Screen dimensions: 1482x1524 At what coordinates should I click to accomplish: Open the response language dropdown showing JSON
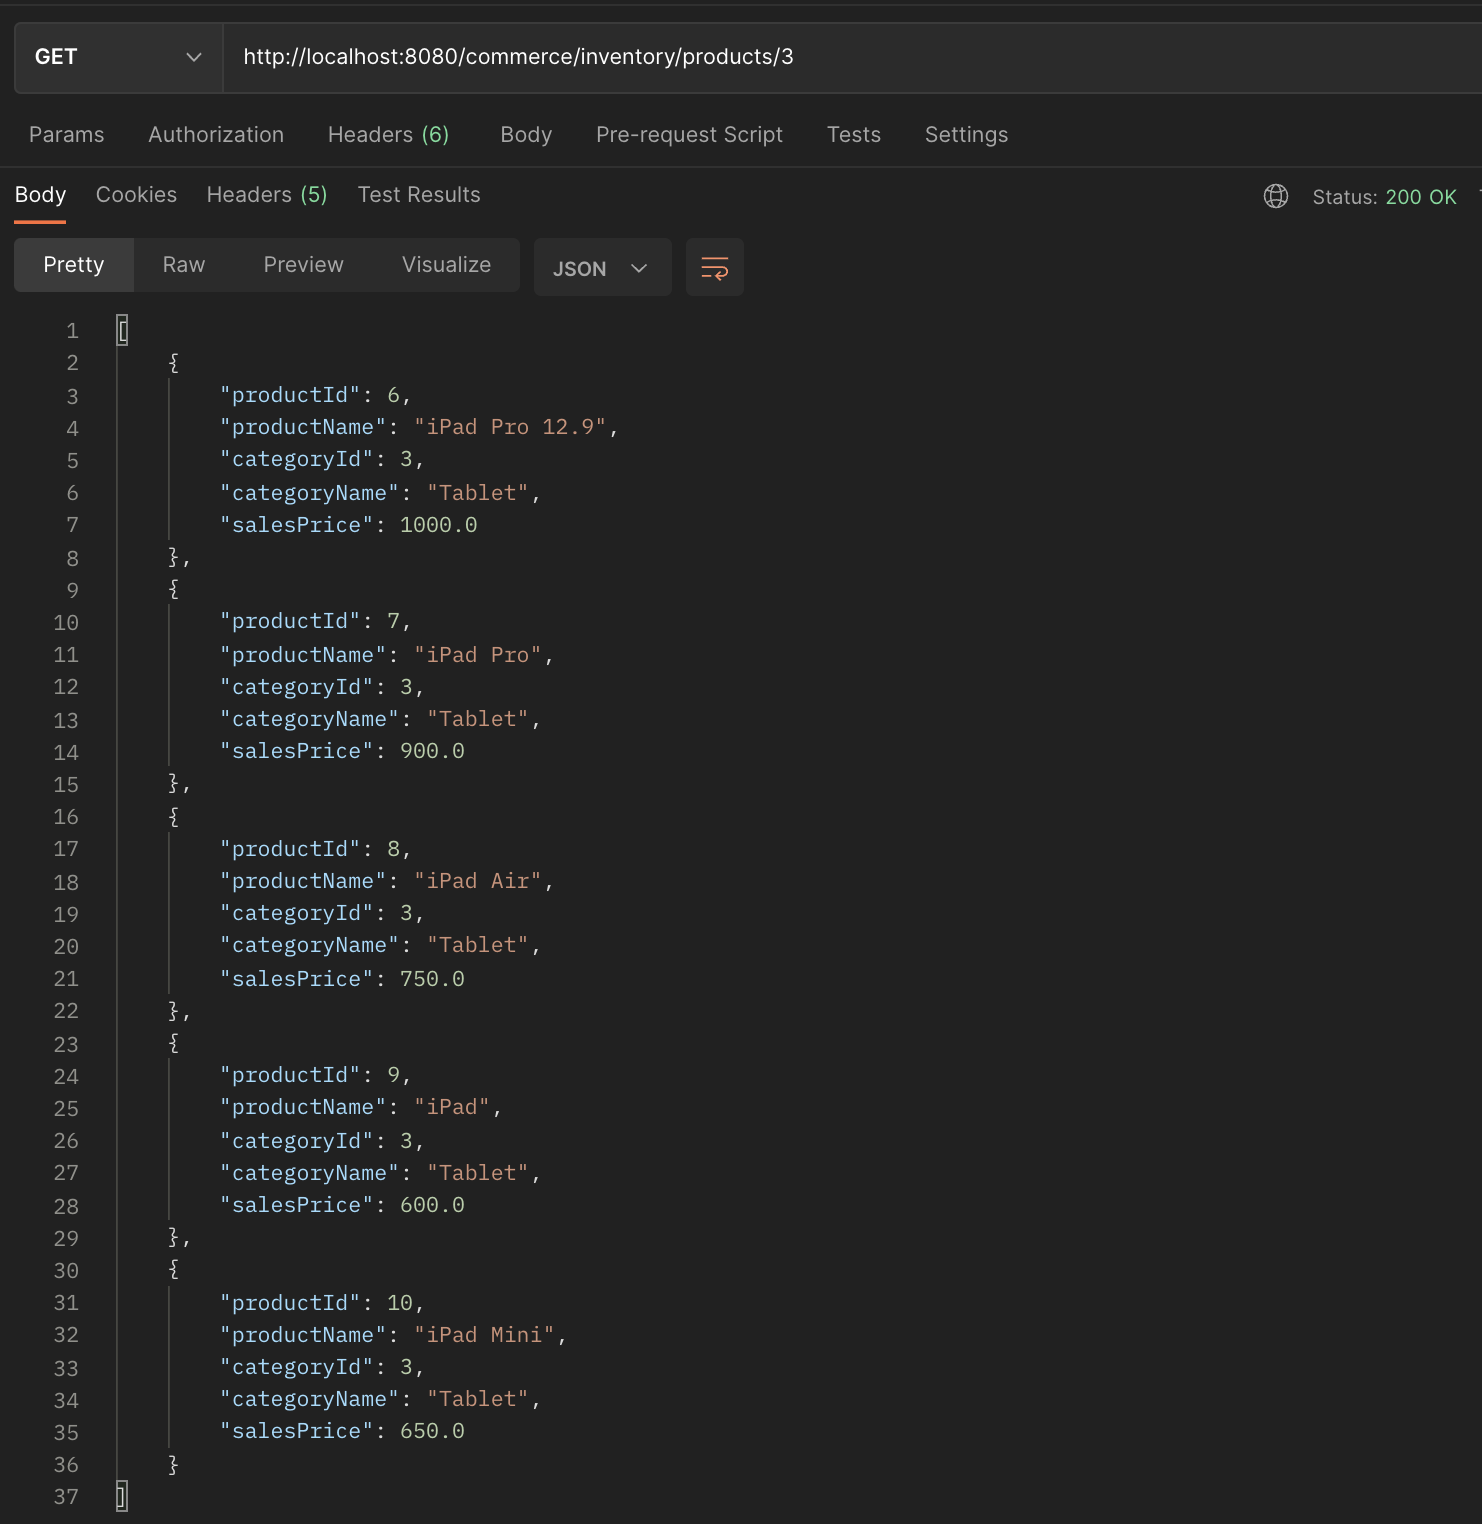601,267
